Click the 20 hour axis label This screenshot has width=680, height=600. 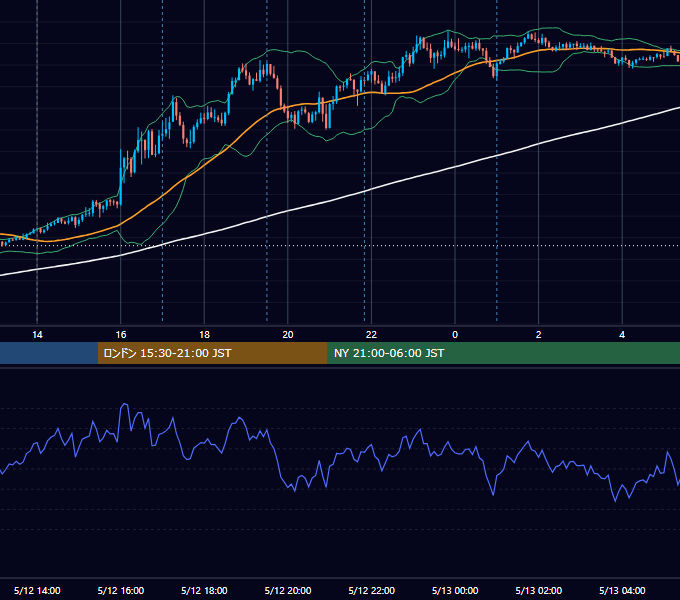pos(288,335)
